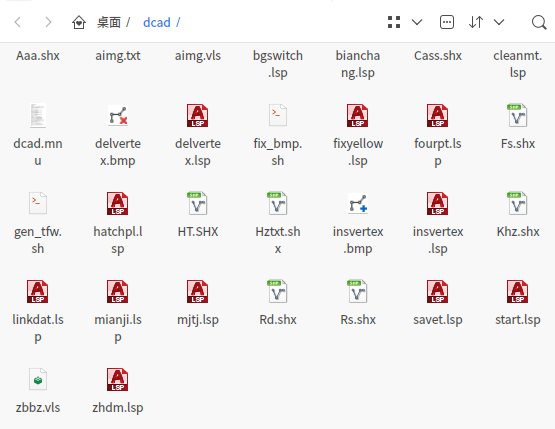Select the insvertex.bmp image icon

point(358,204)
